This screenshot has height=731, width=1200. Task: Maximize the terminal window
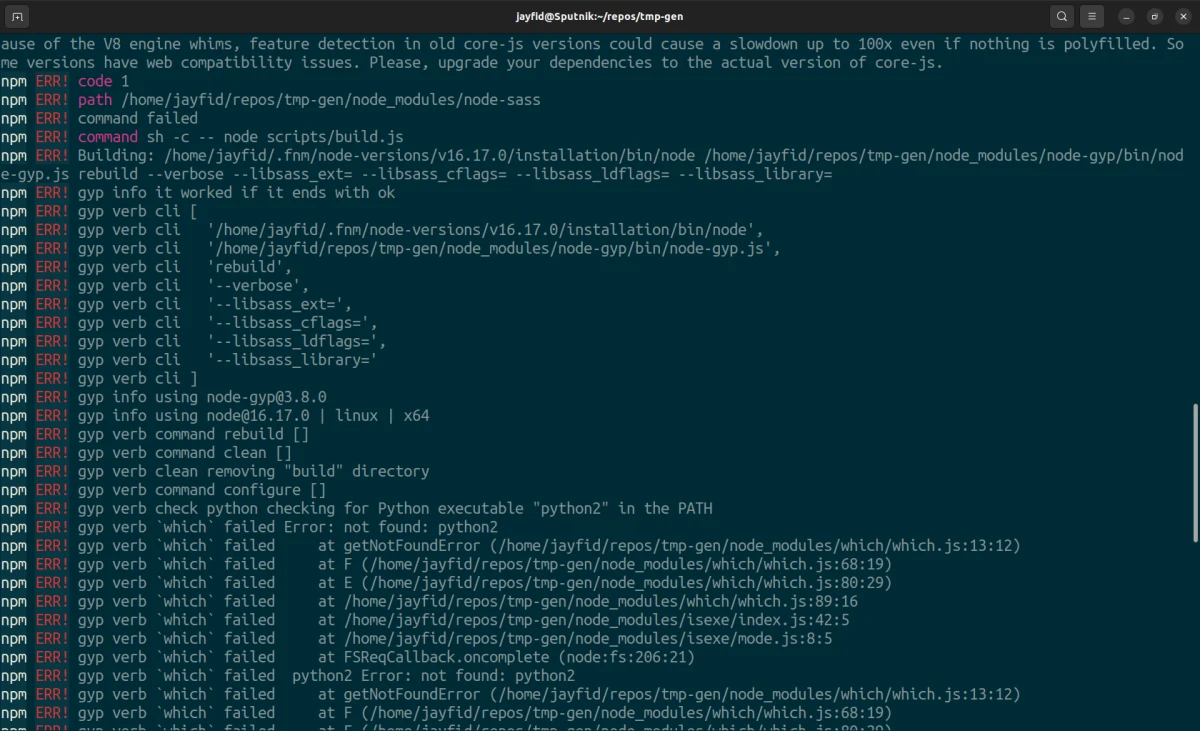1155,16
